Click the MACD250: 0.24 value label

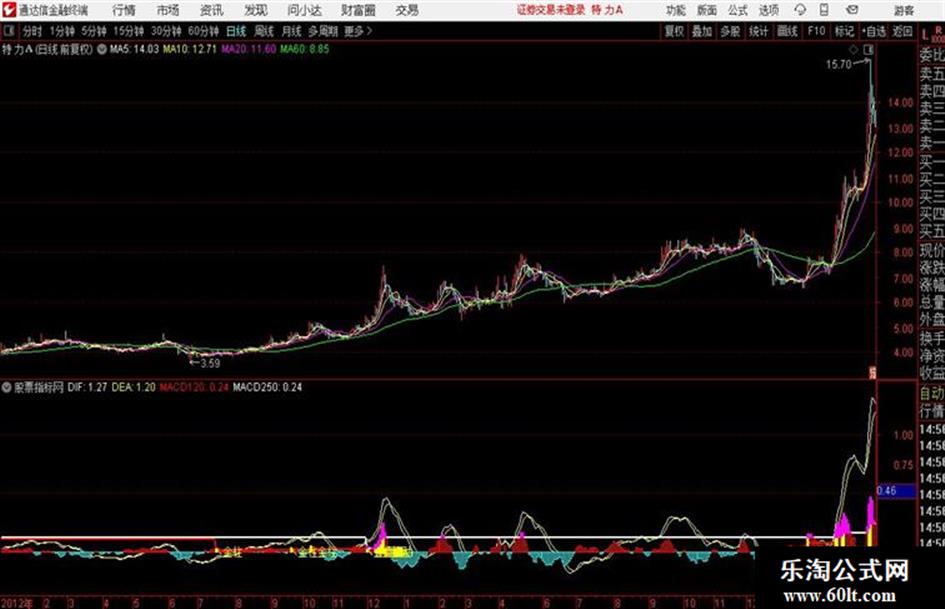(x=267, y=388)
